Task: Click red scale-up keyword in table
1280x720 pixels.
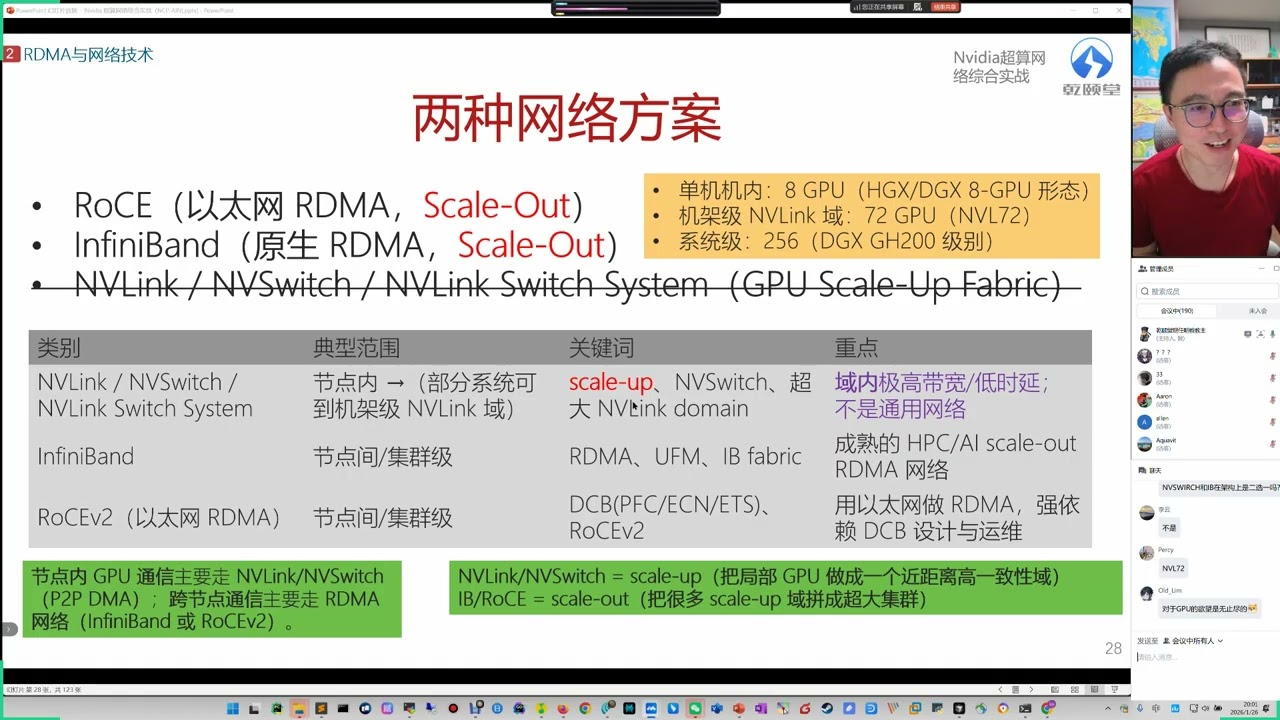Action: [x=610, y=383]
